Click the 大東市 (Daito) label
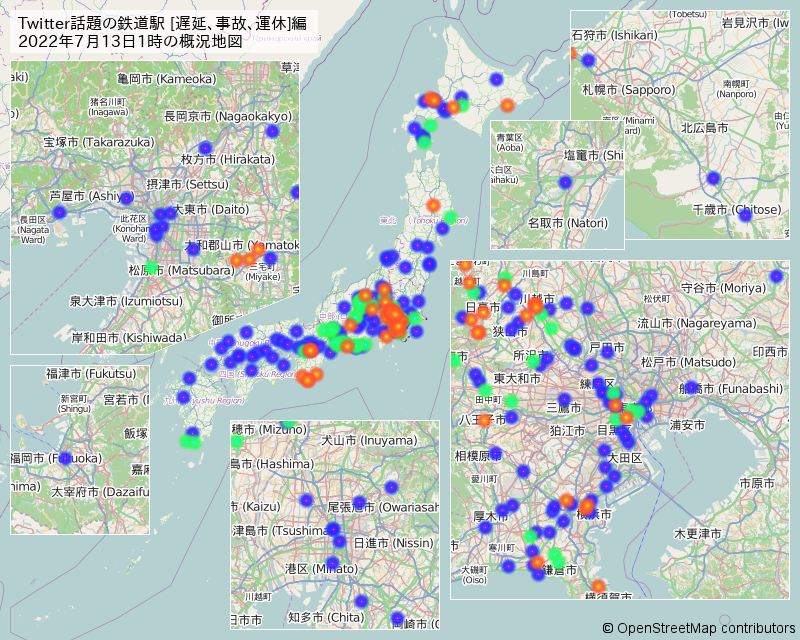Screen dimensions: 800x640 tap(211, 209)
